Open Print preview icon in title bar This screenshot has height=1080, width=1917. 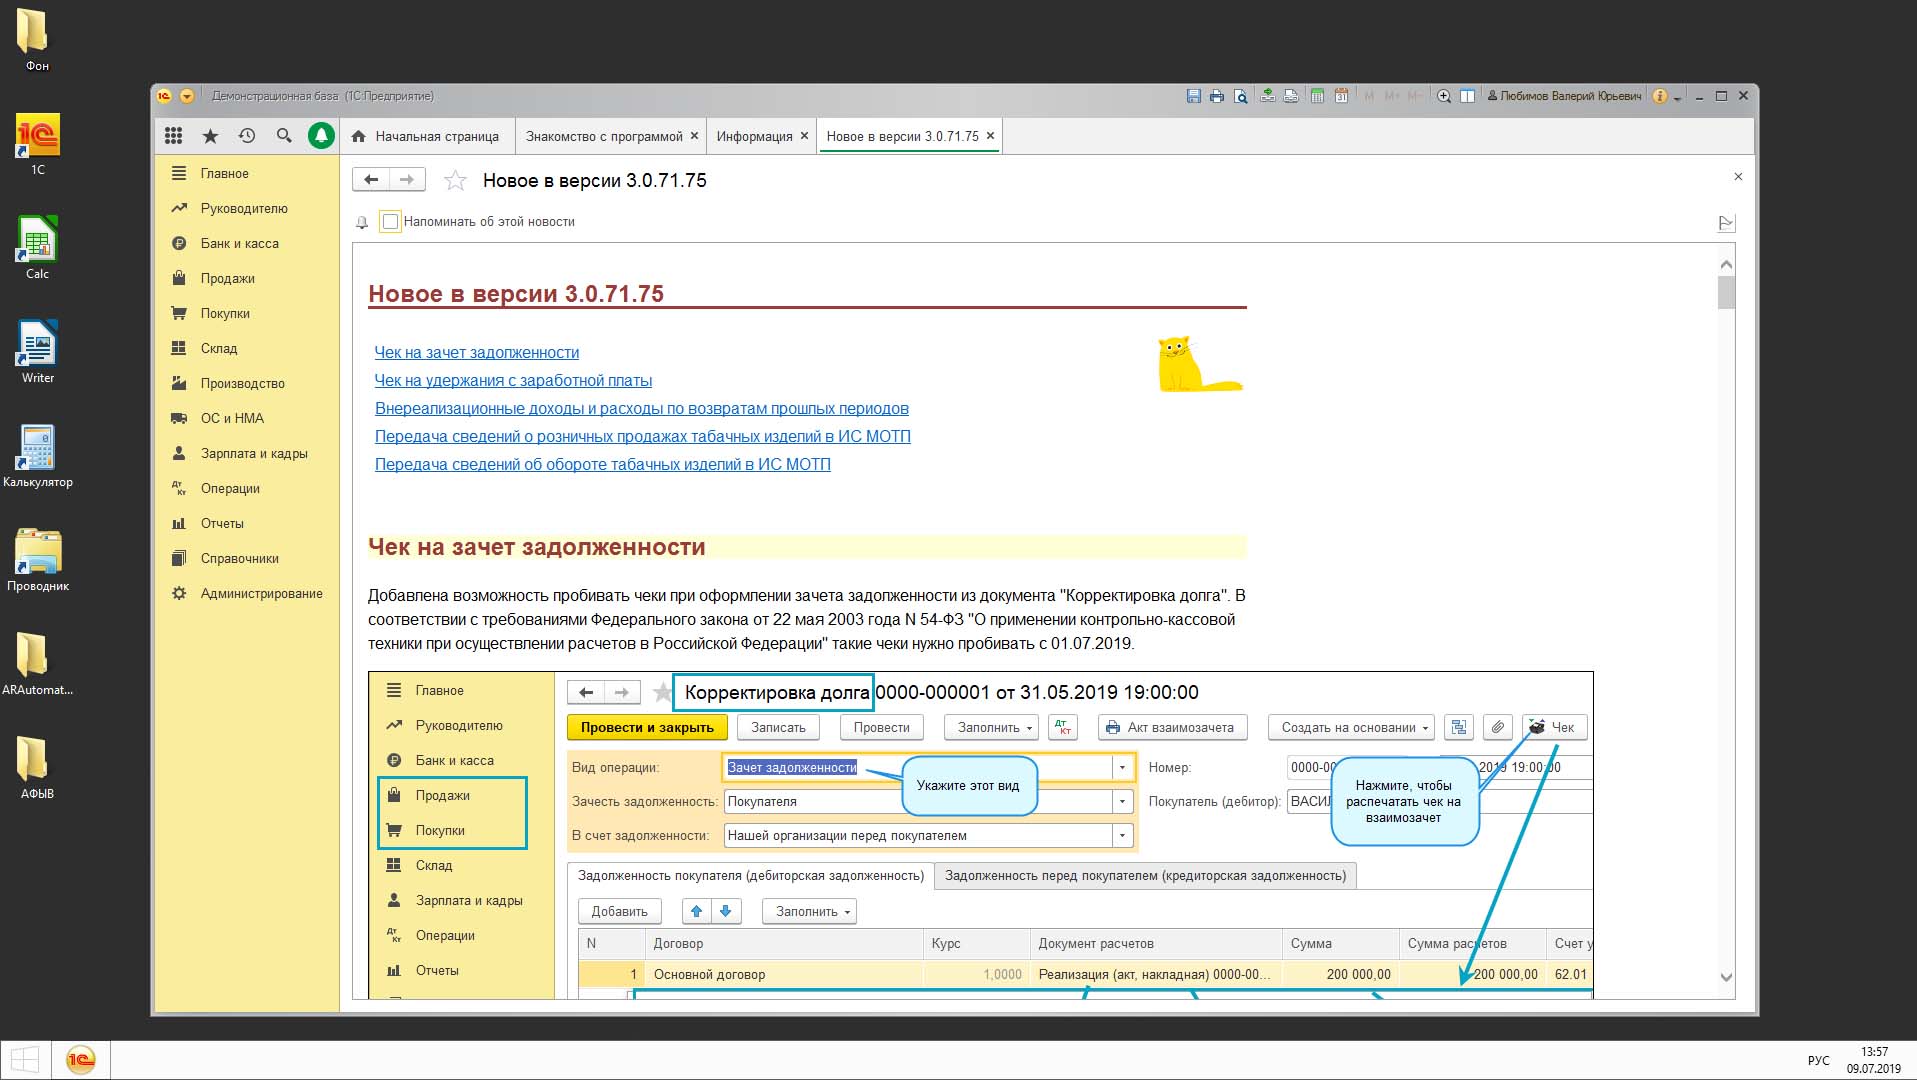[1241, 96]
